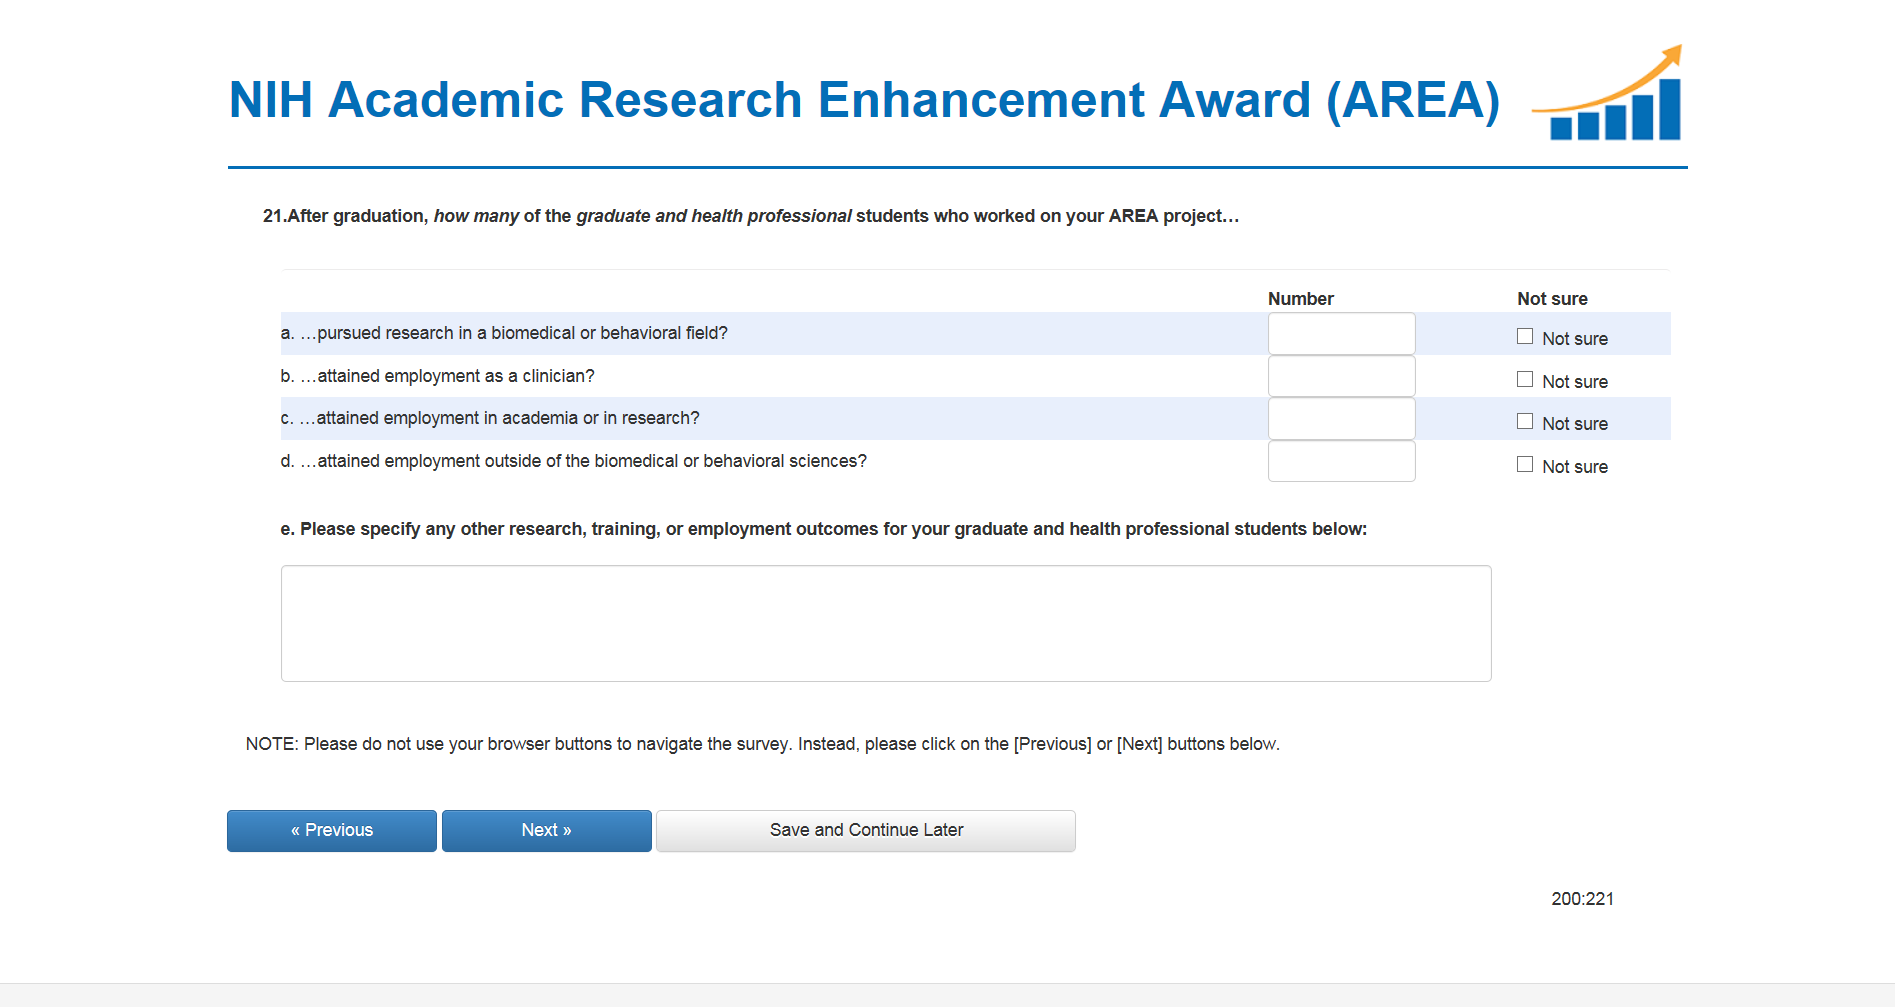Click the page counter 200:221

click(x=1582, y=899)
